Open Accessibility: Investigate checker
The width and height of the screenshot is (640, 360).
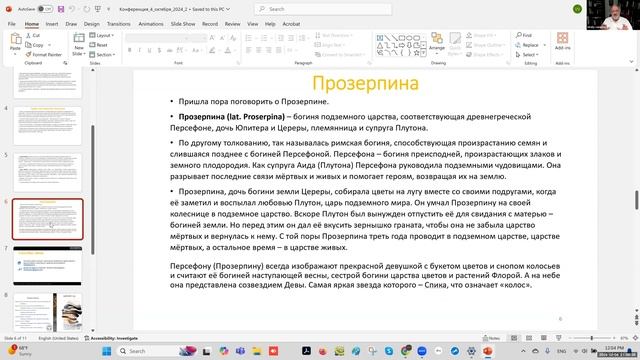pos(111,338)
